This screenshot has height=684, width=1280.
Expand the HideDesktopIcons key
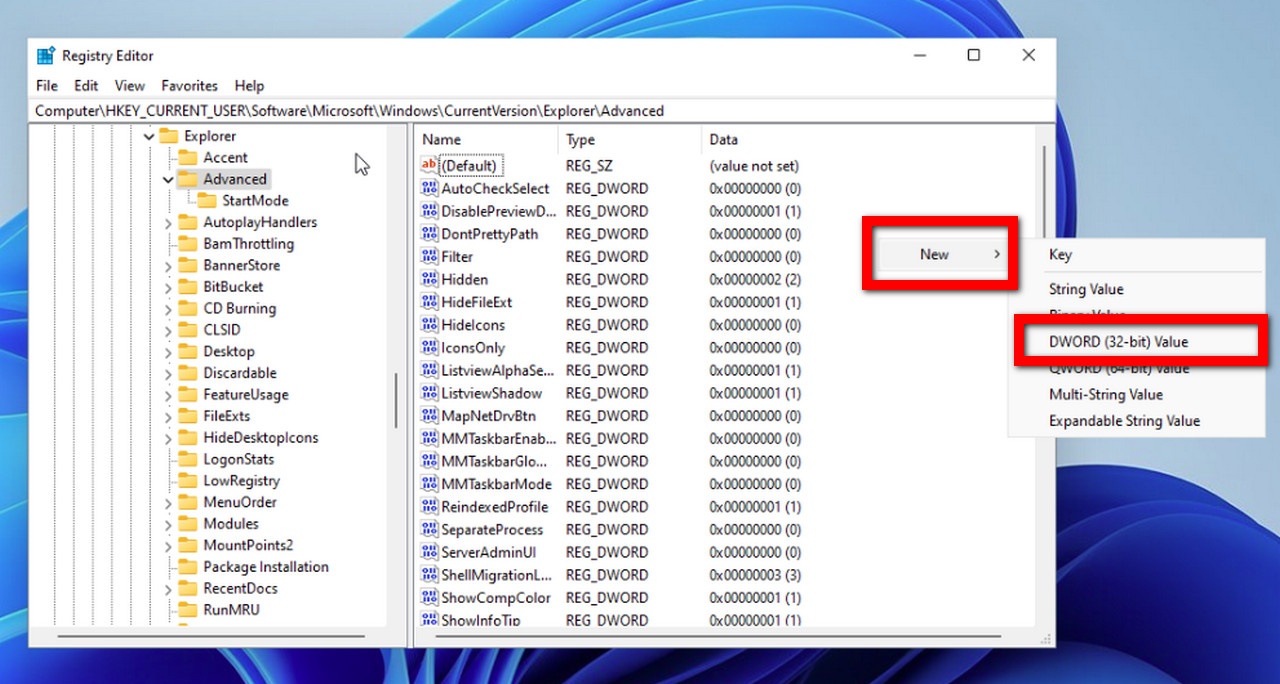168,438
